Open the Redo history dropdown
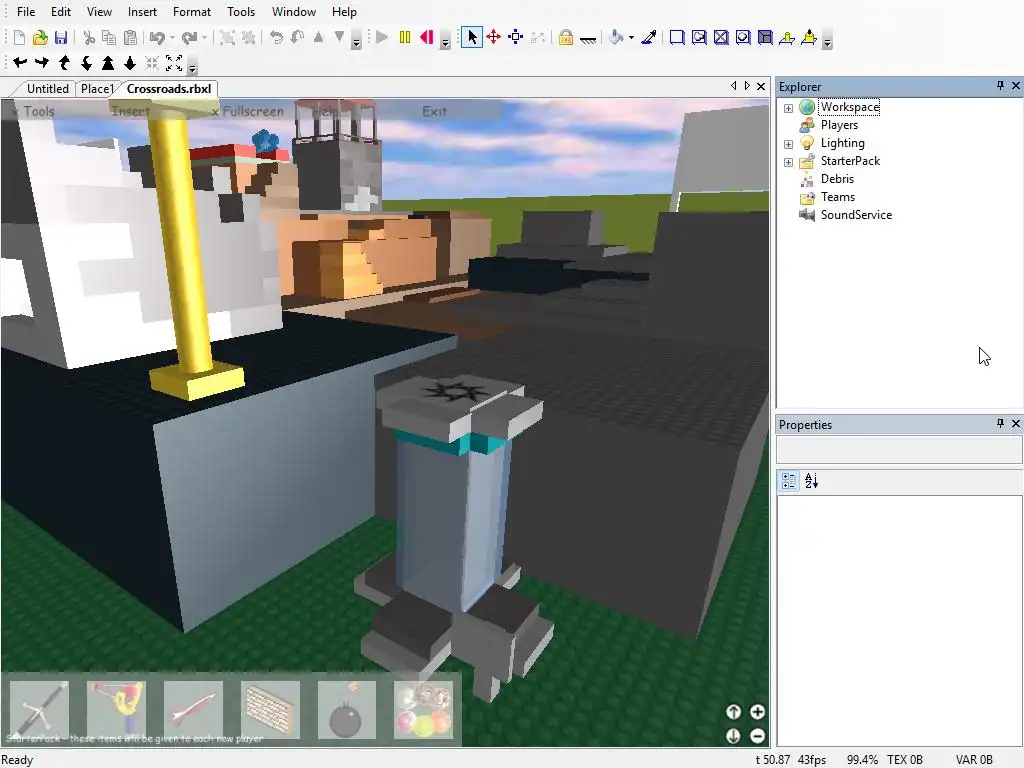This screenshot has width=1024, height=768. [x=204, y=38]
